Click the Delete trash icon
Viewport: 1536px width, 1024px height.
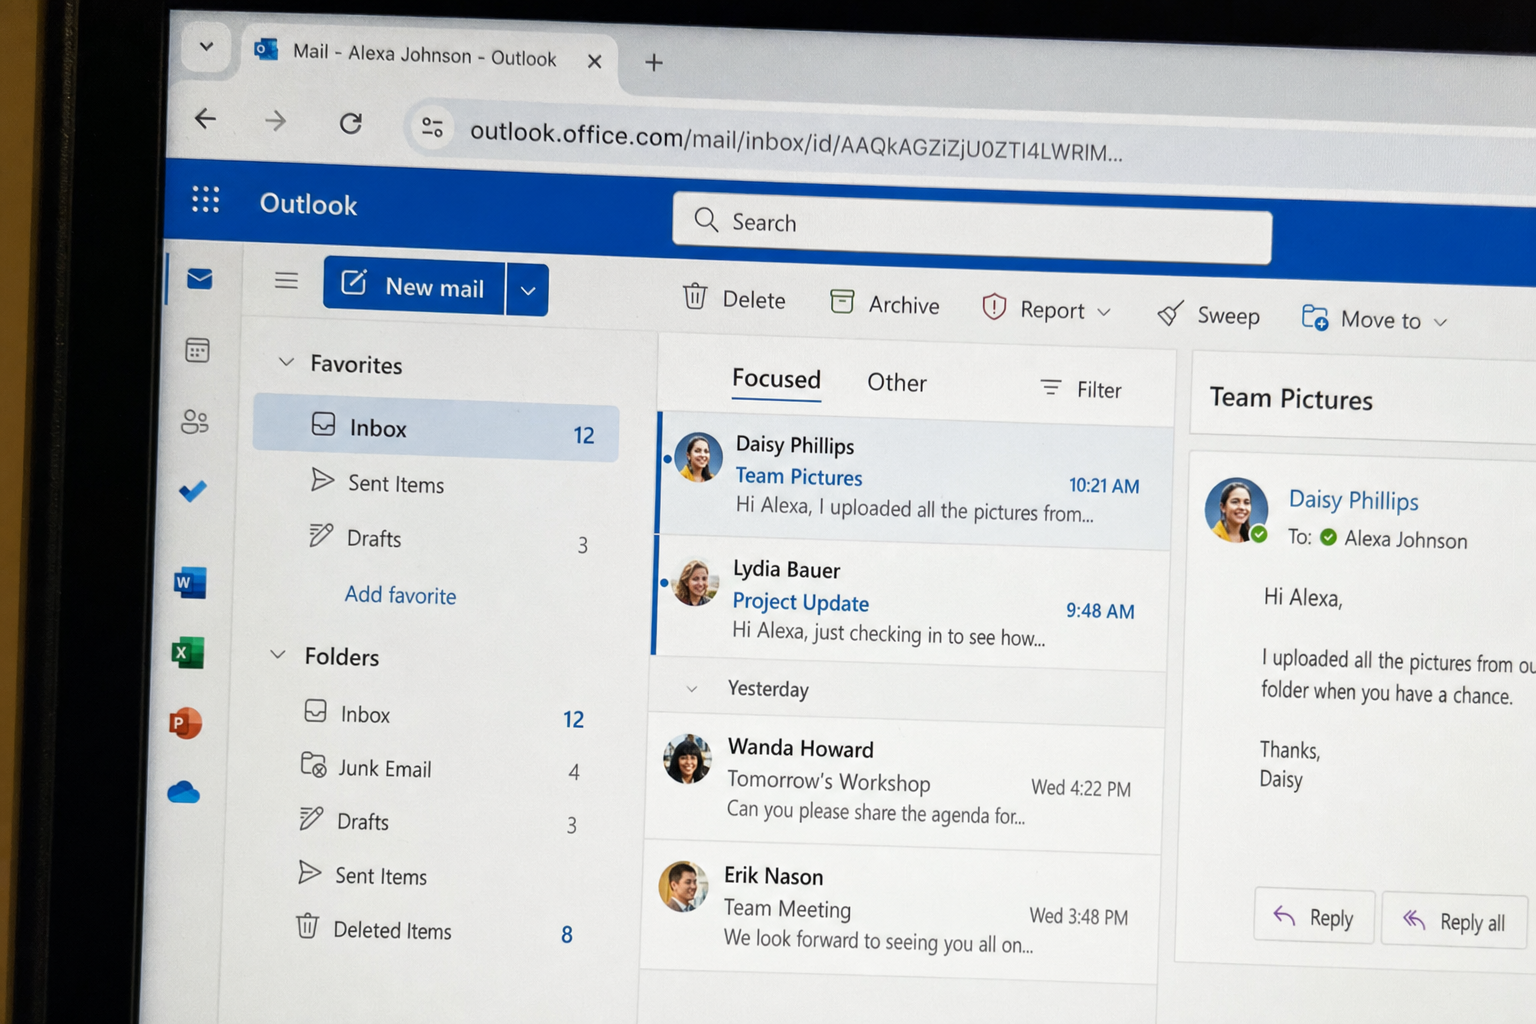[695, 296]
